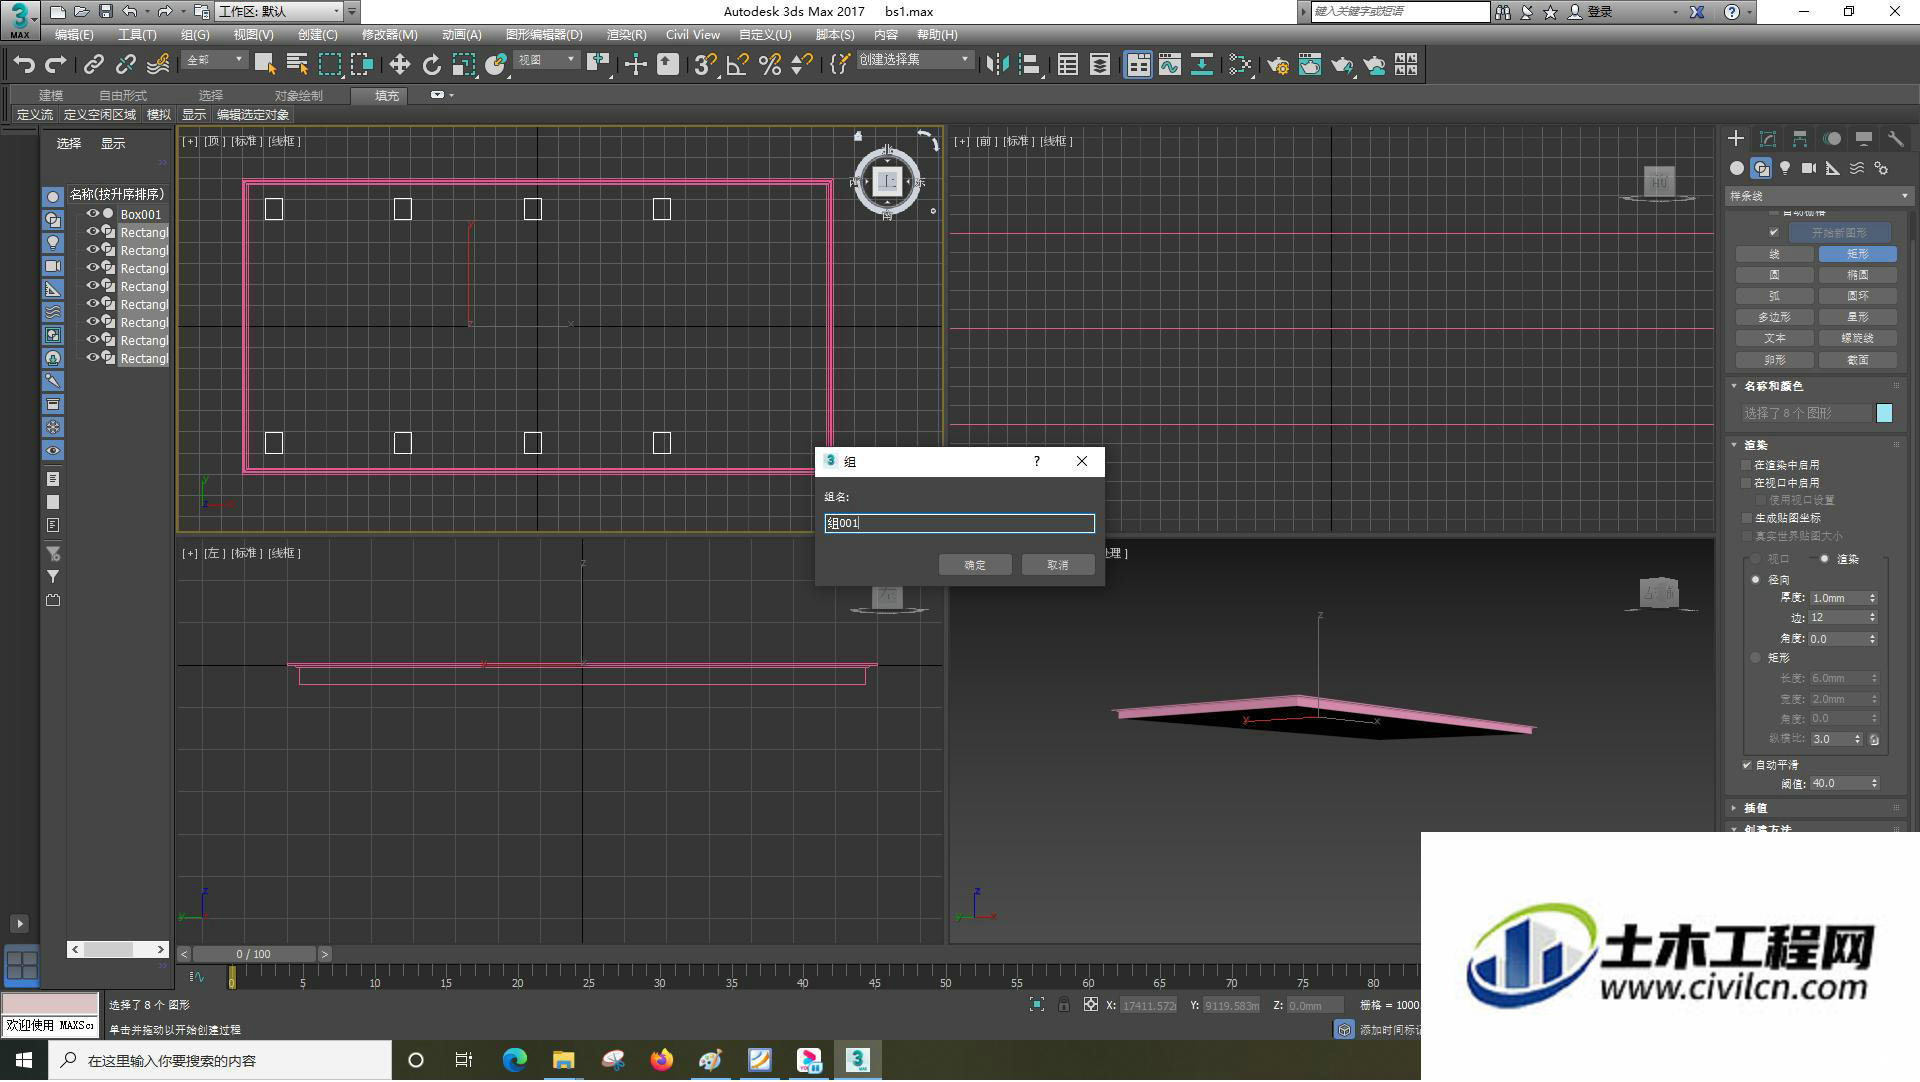1920x1082 pixels.
Task: Open Select by Name tool
Action: click(x=297, y=65)
